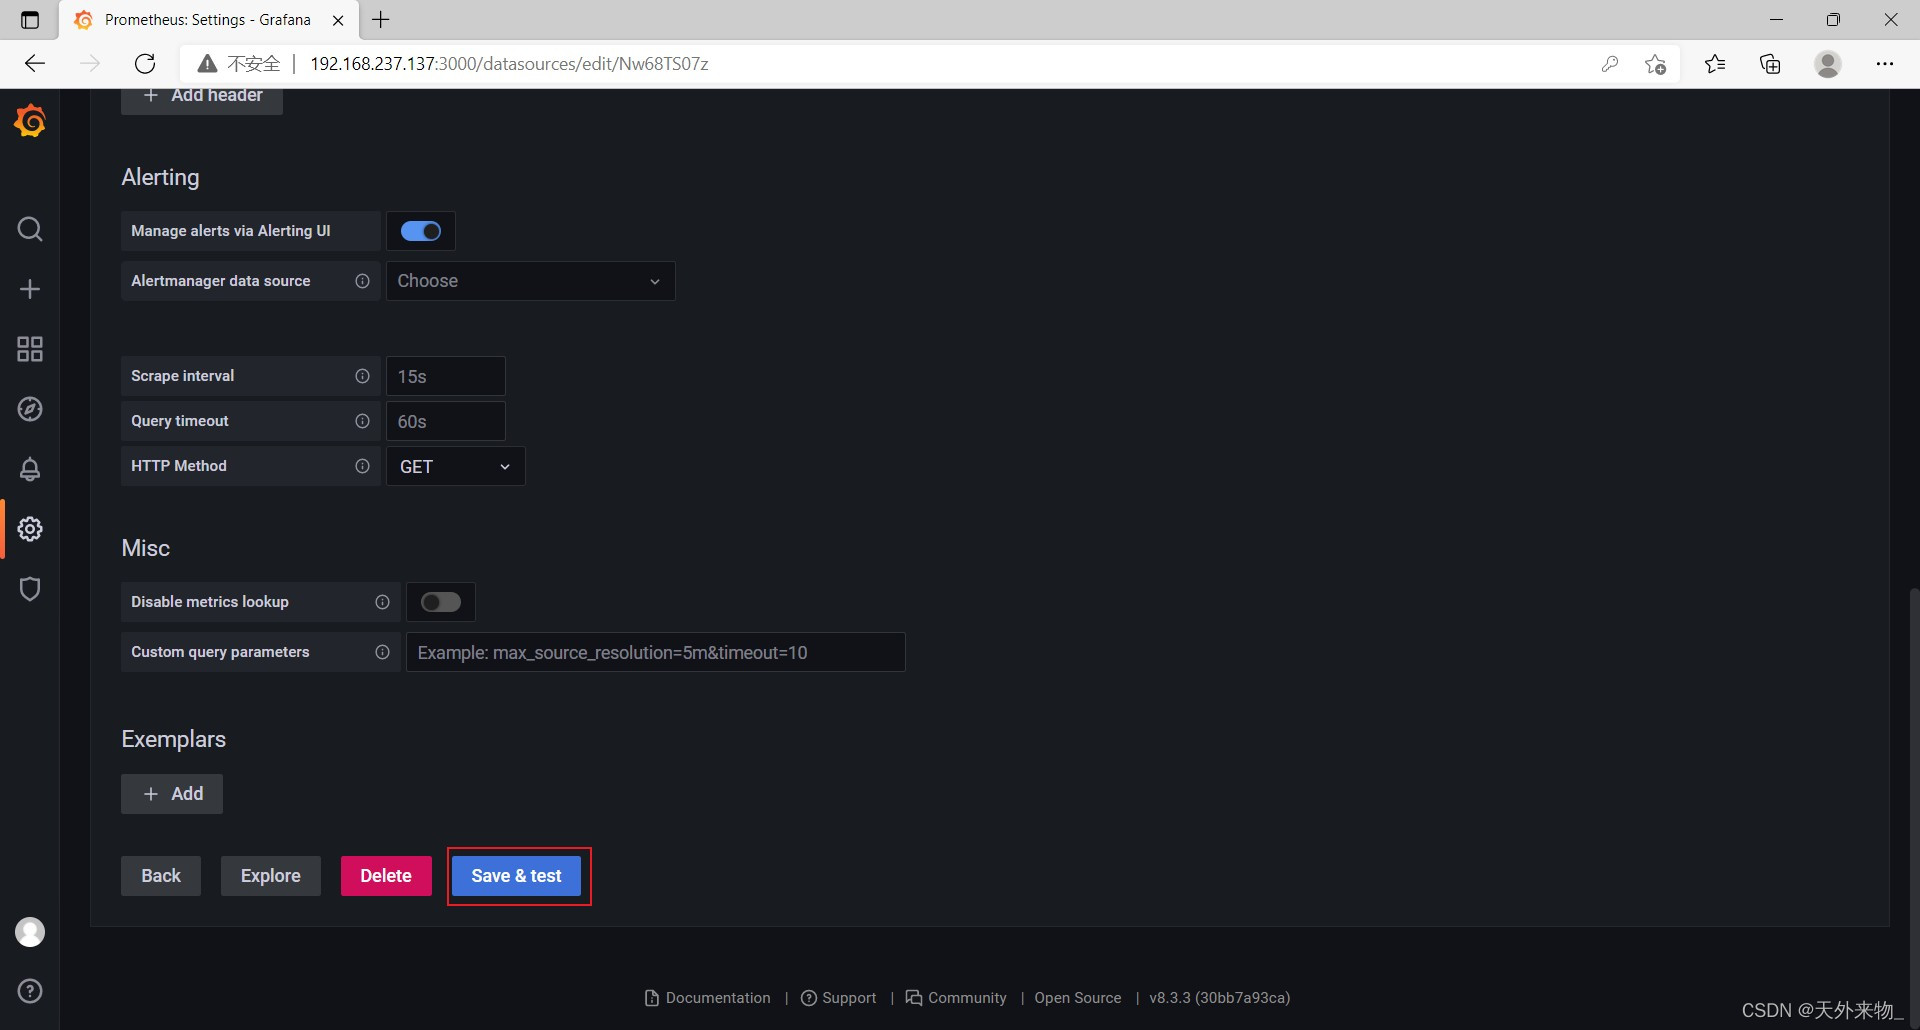Viewport: 1920px width, 1030px height.
Task: Click the Manage alerts via Alerting UI label
Action: click(231, 231)
